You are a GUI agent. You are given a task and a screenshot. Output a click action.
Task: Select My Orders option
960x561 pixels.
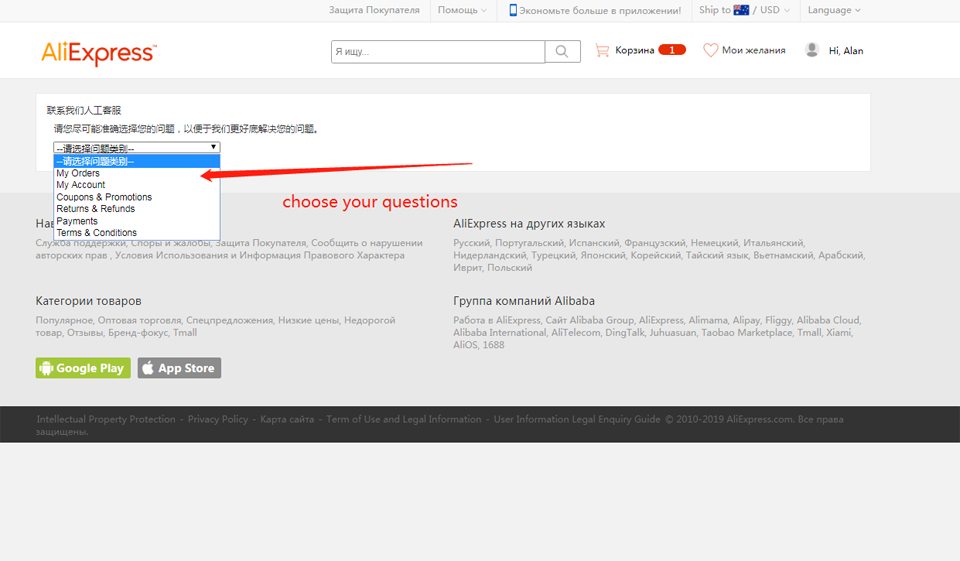point(137,173)
